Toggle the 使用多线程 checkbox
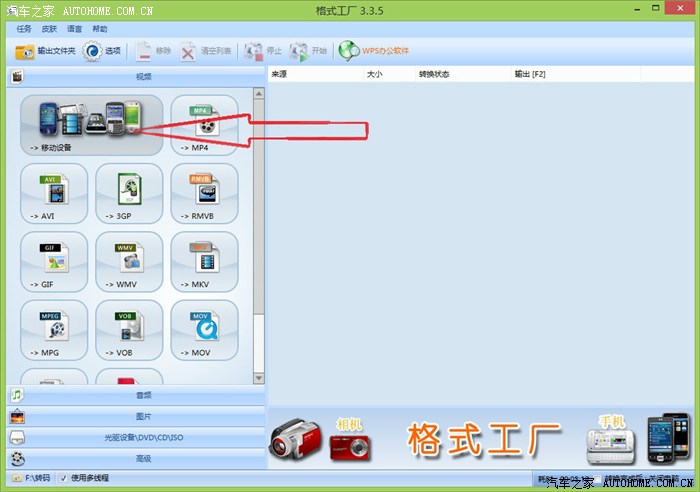The width and height of the screenshot is (700, 492). click(x=64, y=478)
